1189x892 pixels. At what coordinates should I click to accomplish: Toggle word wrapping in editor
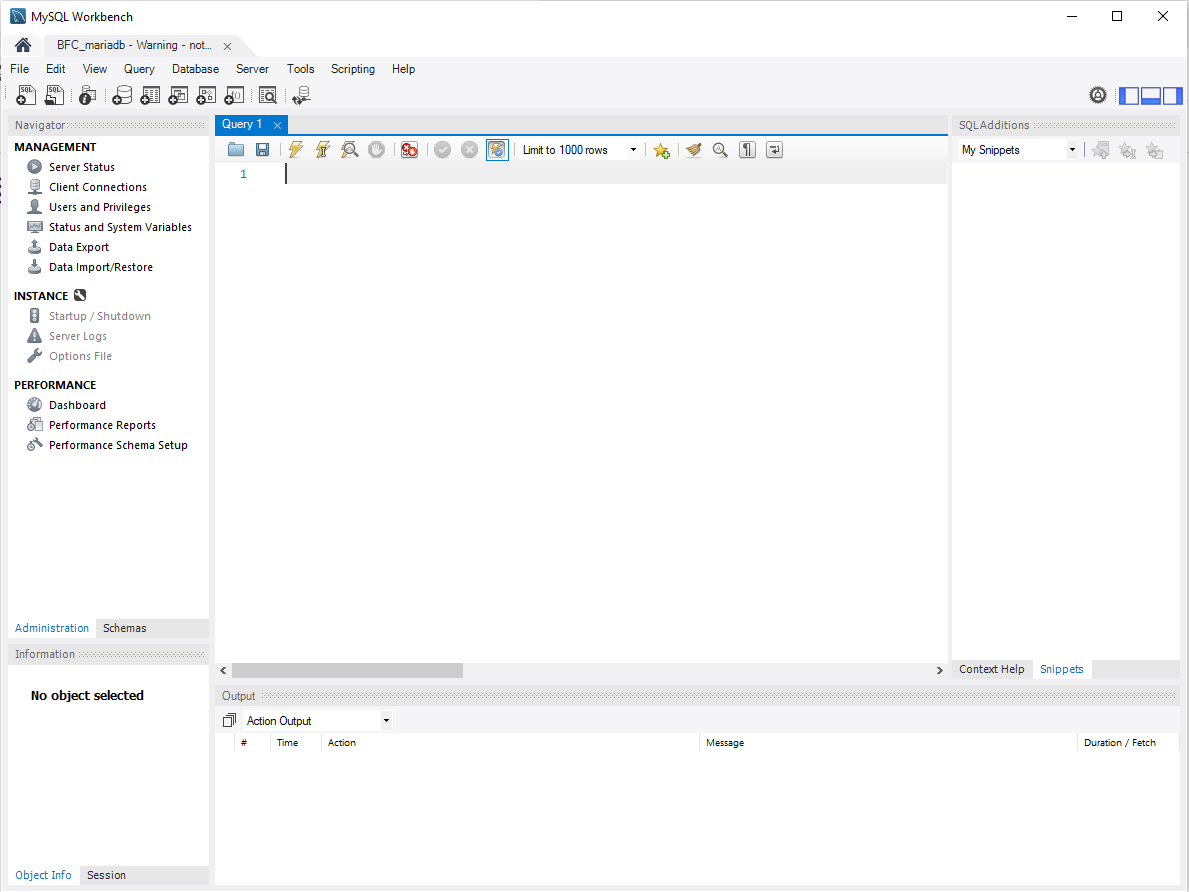tap(774, 150)
